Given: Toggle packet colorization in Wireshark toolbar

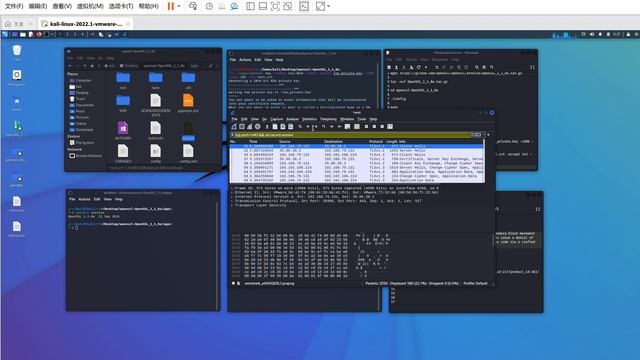Looking at the screenshot, I should tap(357, 127).
